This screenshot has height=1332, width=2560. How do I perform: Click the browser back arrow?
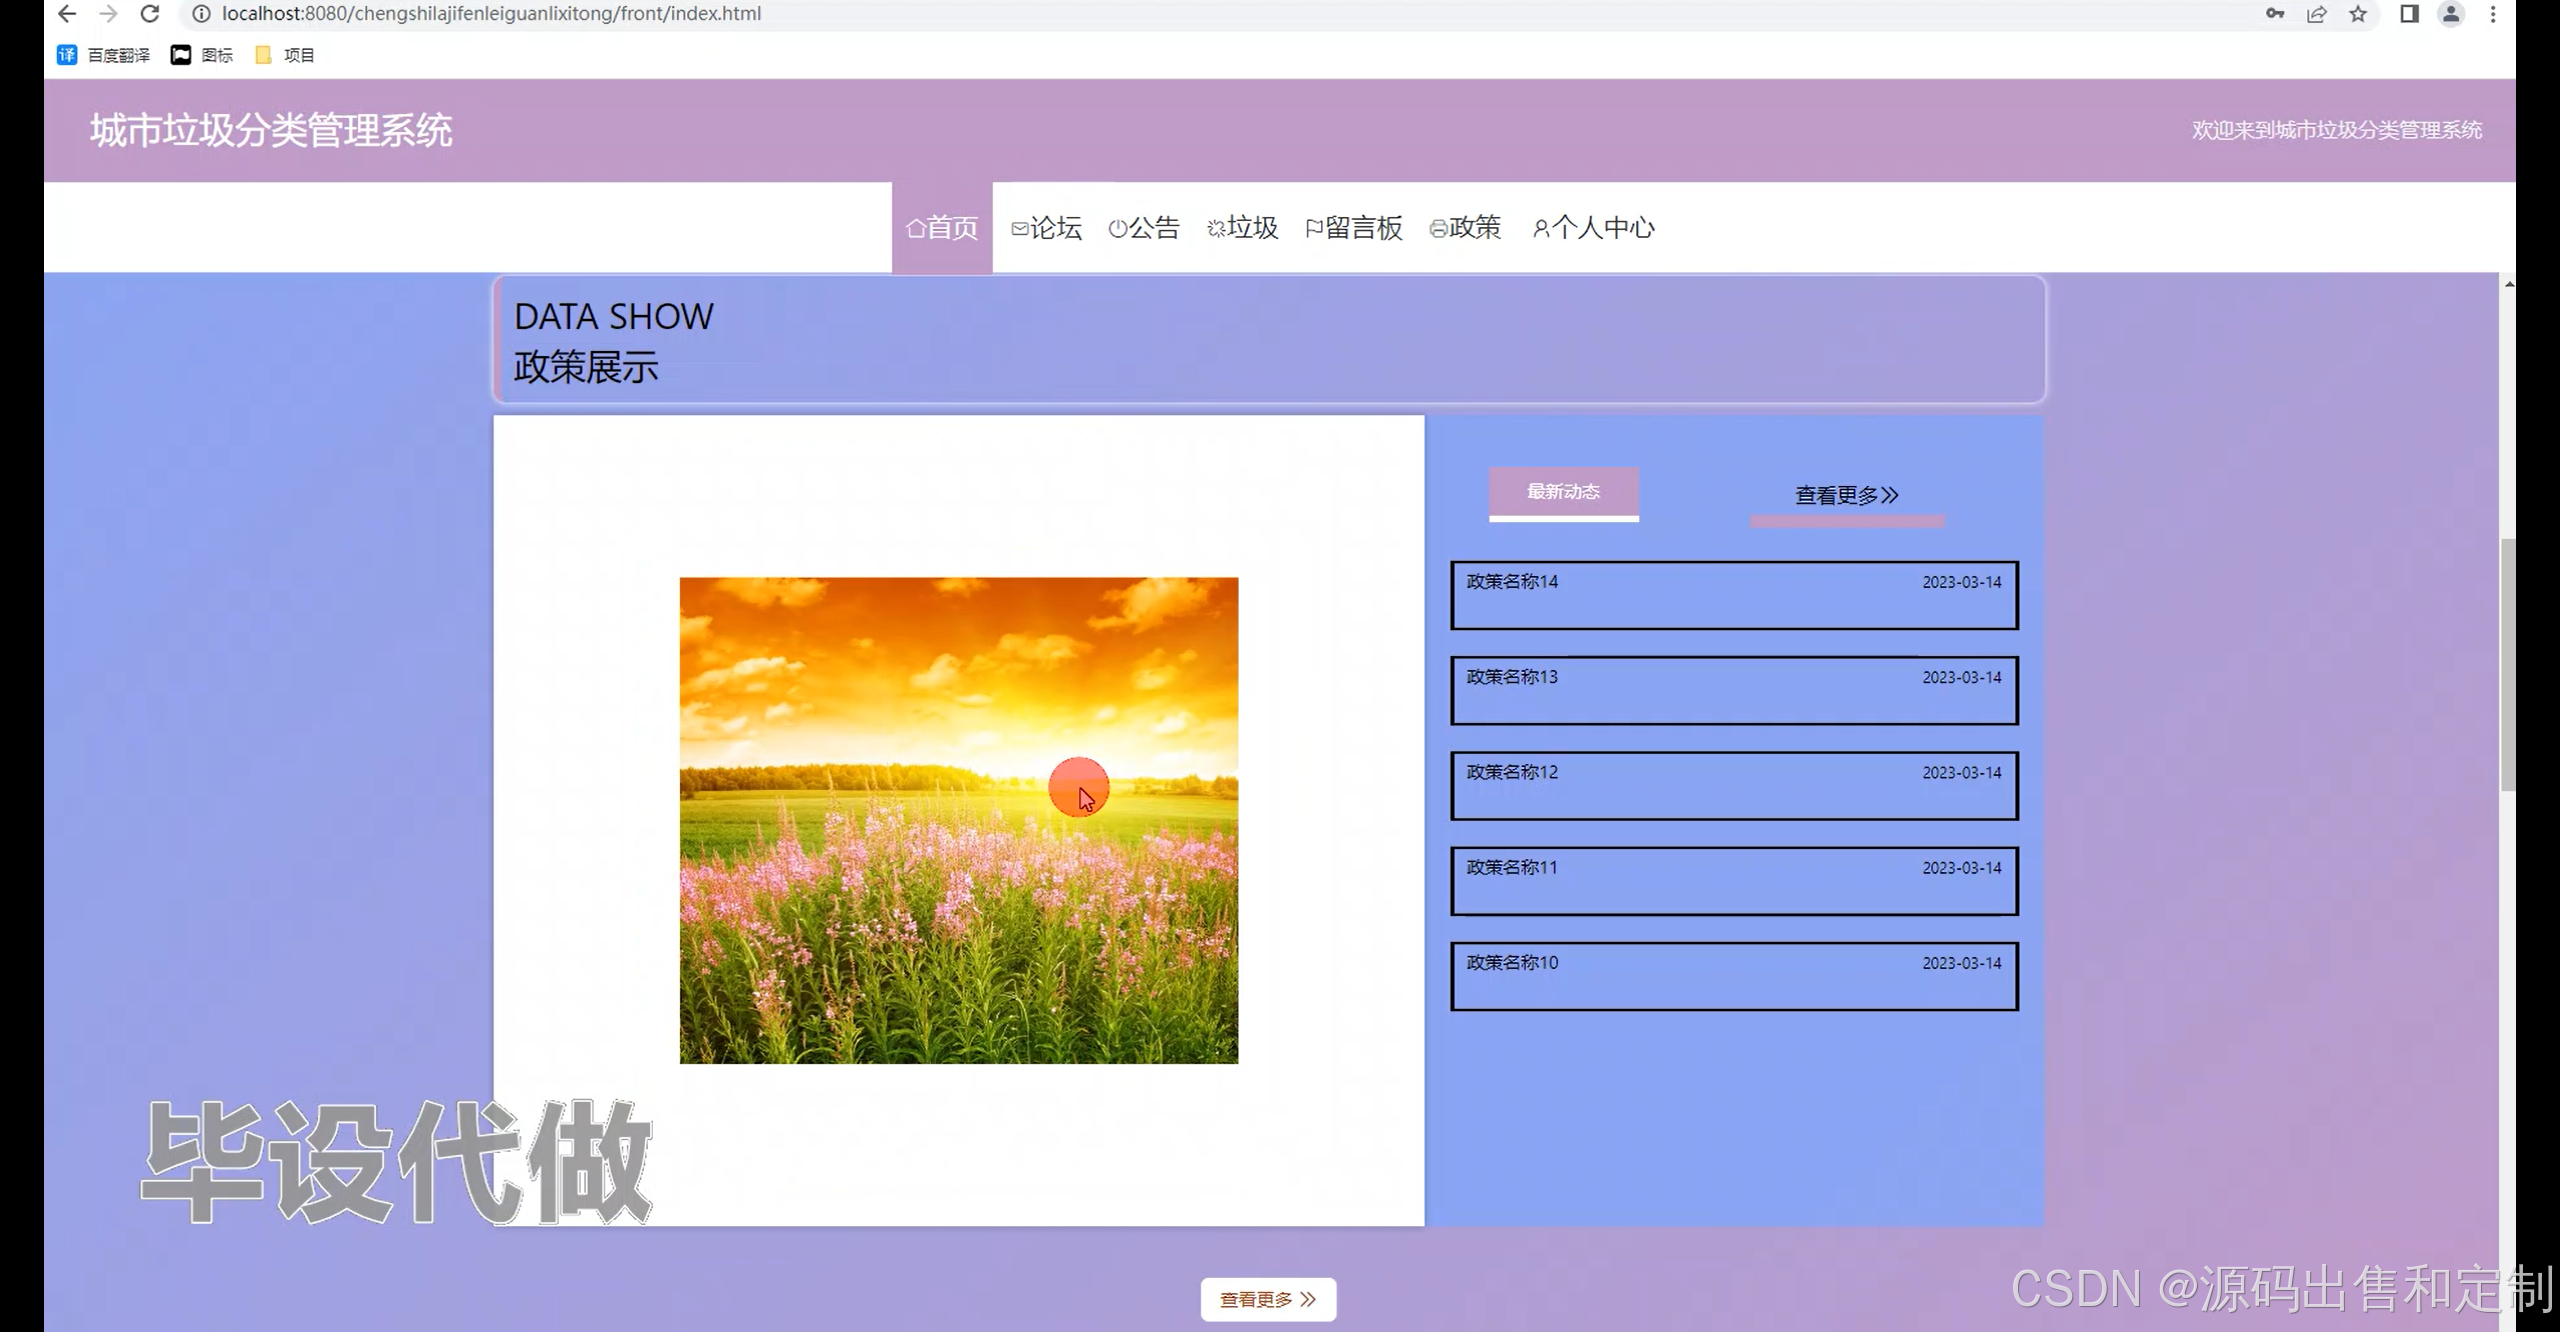[67, 14]
